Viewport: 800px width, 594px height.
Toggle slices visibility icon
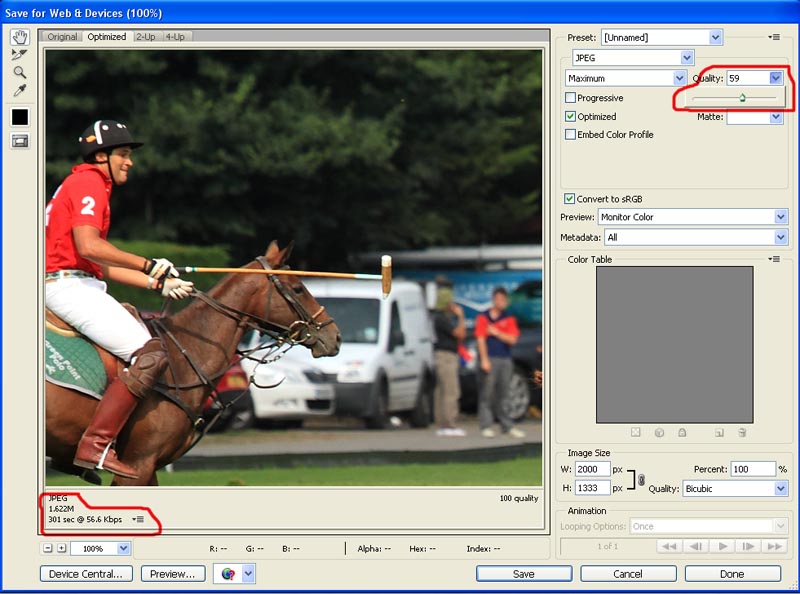[20, 141]
